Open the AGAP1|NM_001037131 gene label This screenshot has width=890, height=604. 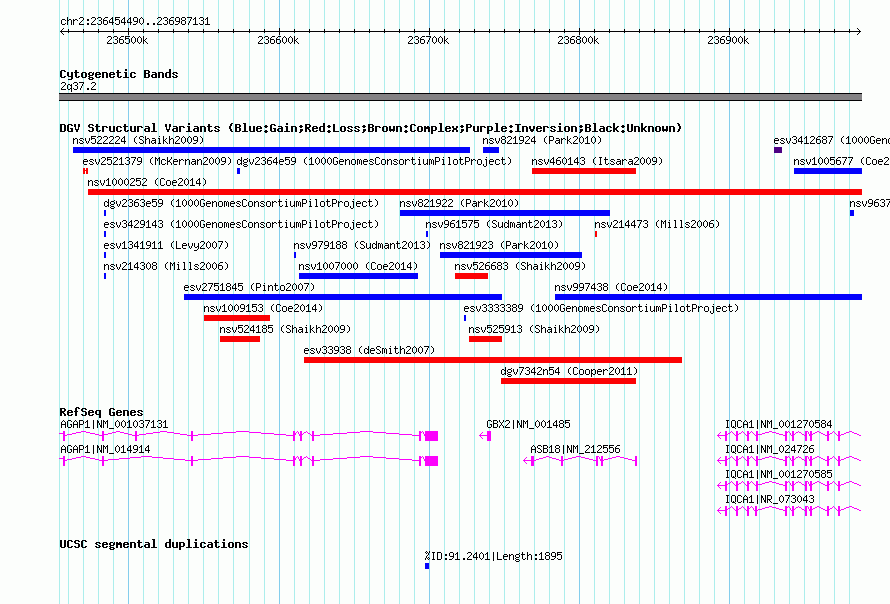[x=114, y=424]
